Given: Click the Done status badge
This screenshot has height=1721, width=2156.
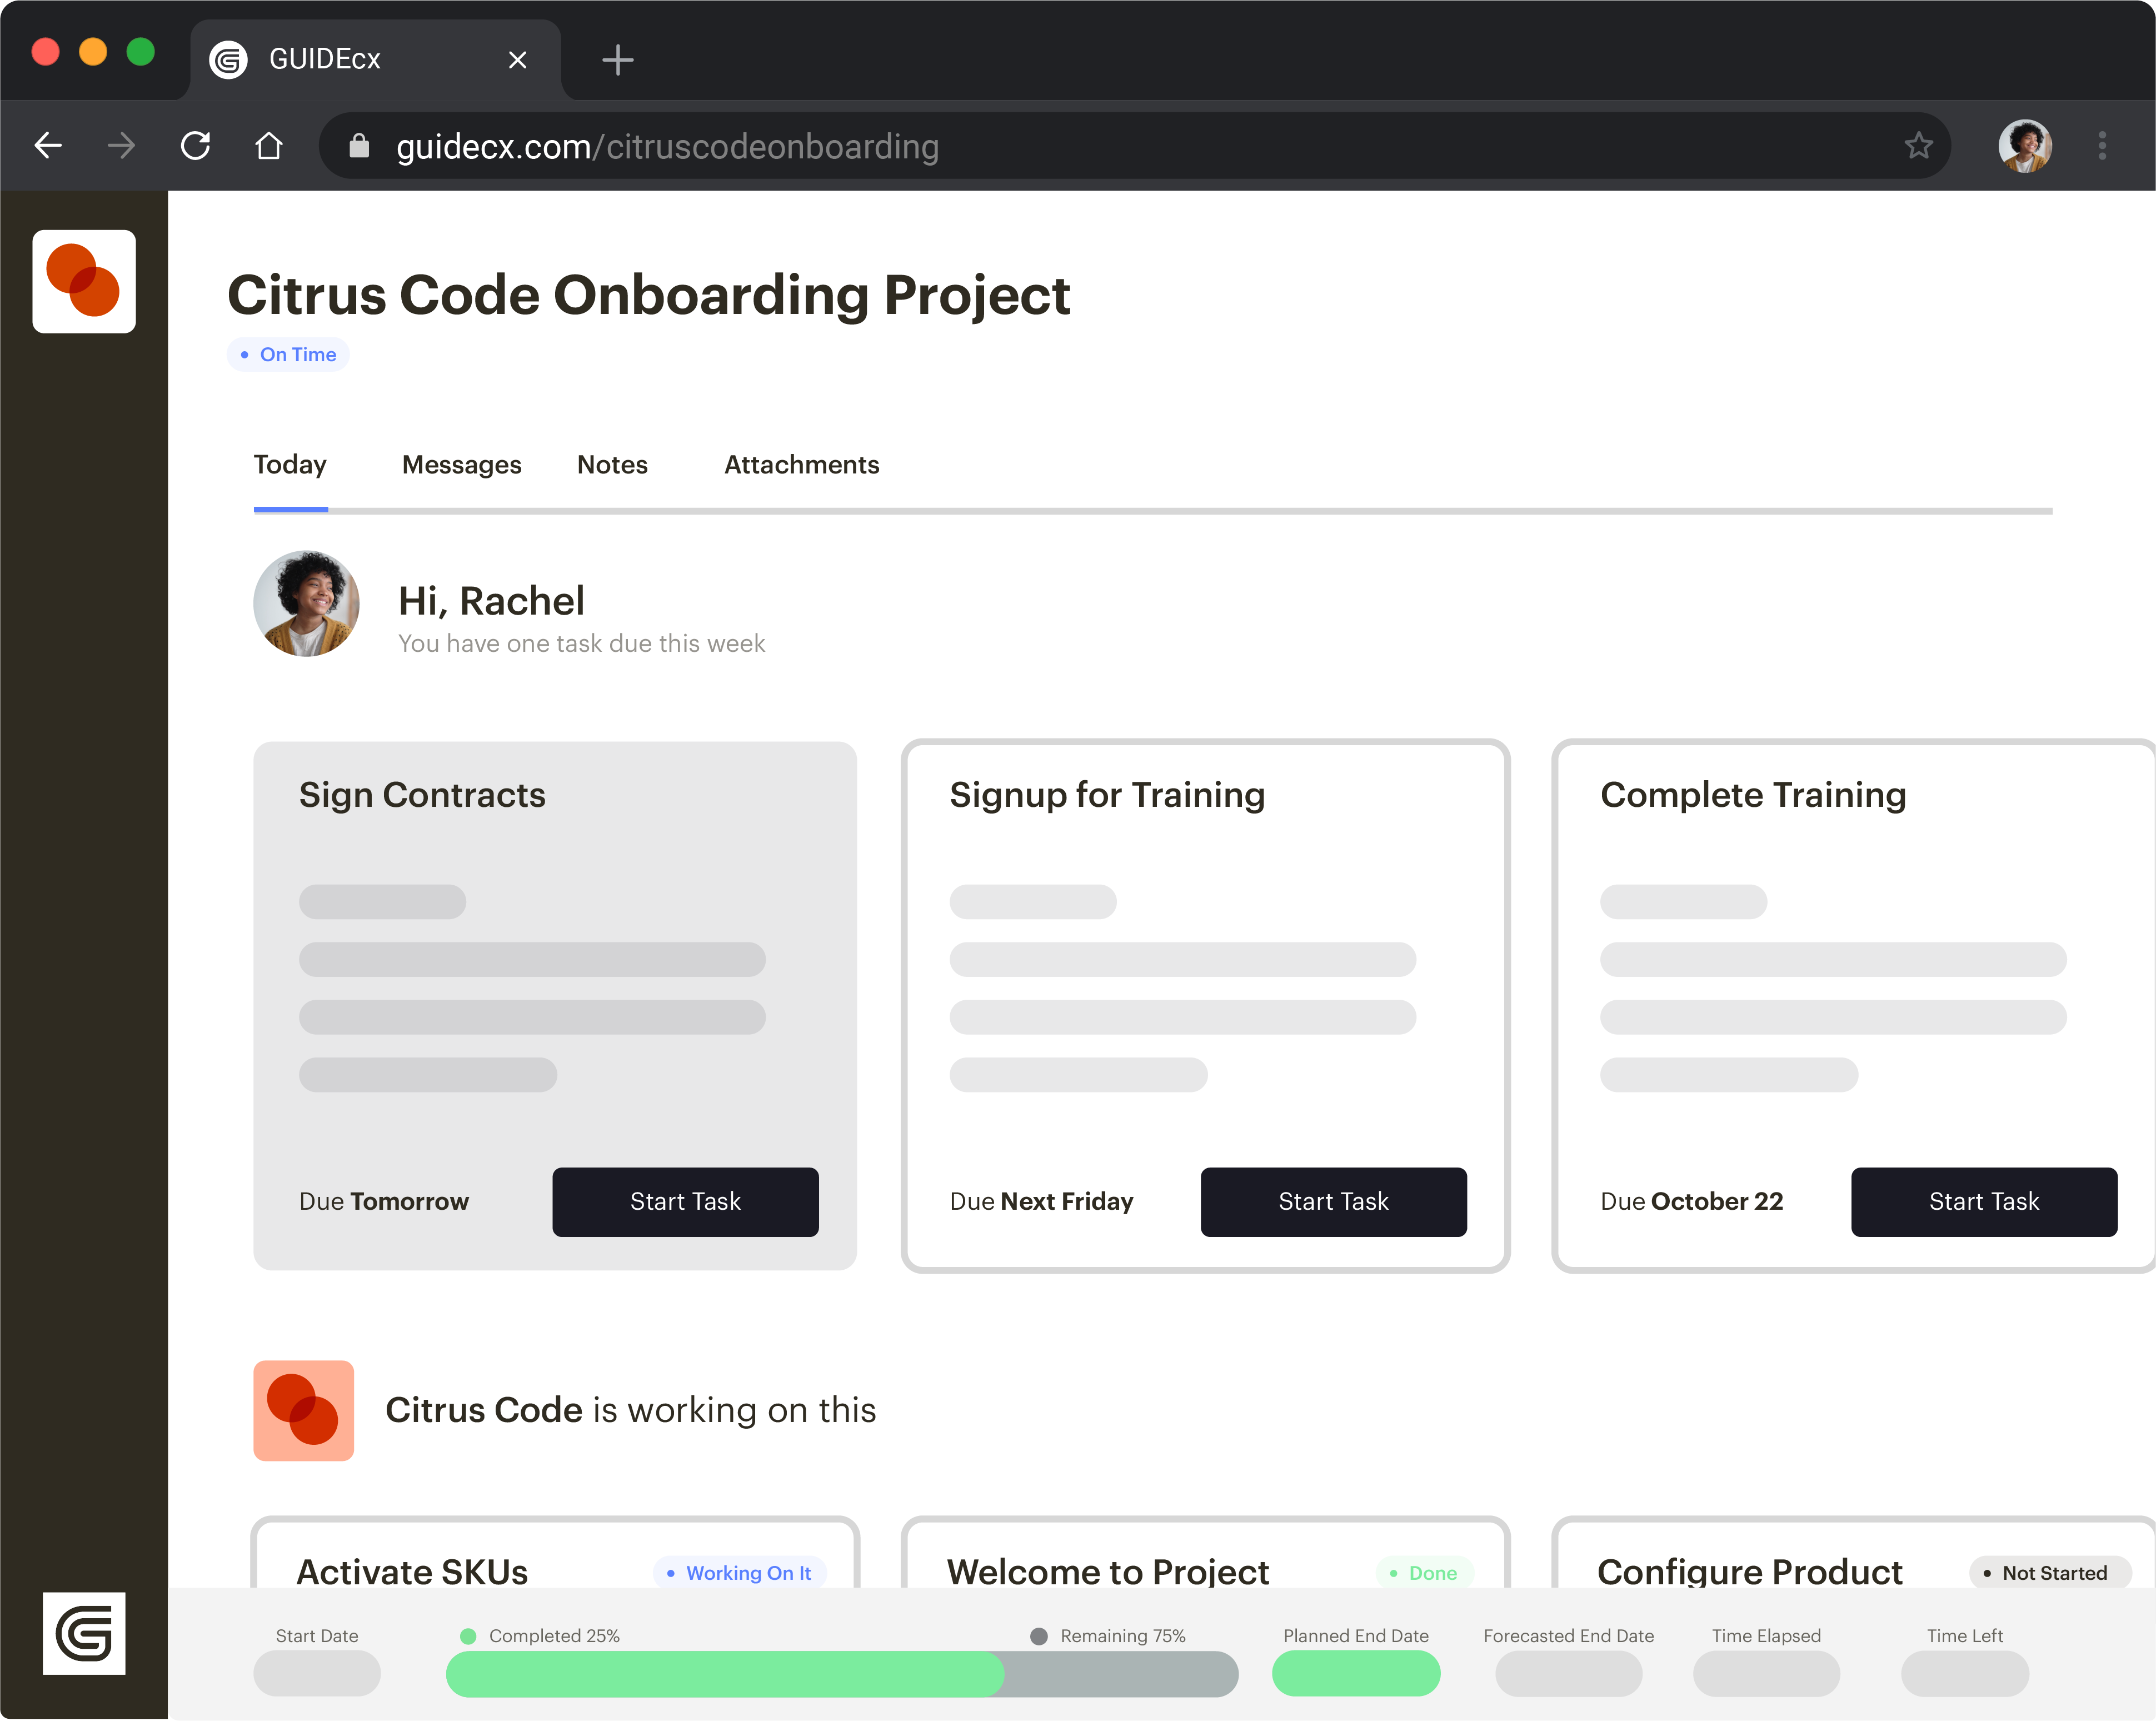Looking at the screenshot, I should point(1424,1573).
